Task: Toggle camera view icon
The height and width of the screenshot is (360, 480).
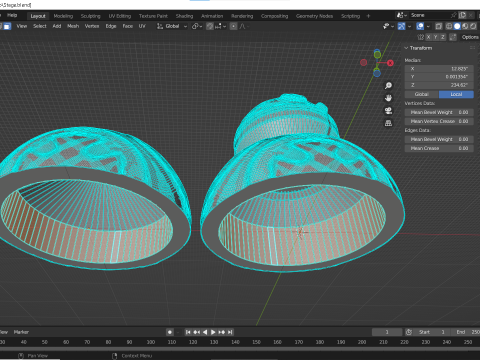Action: 388,111
